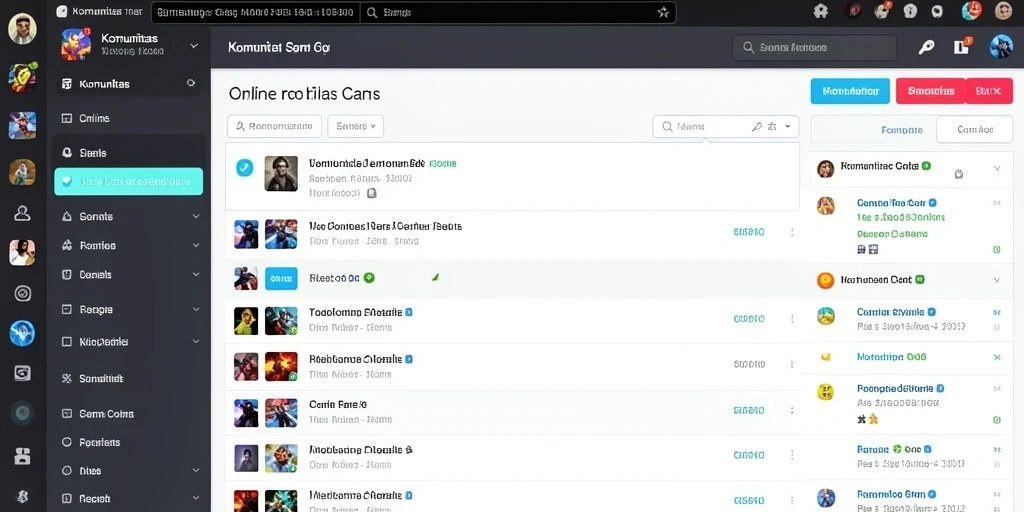Open the three-dot menu on Mnoblaane row

[792, 455]
